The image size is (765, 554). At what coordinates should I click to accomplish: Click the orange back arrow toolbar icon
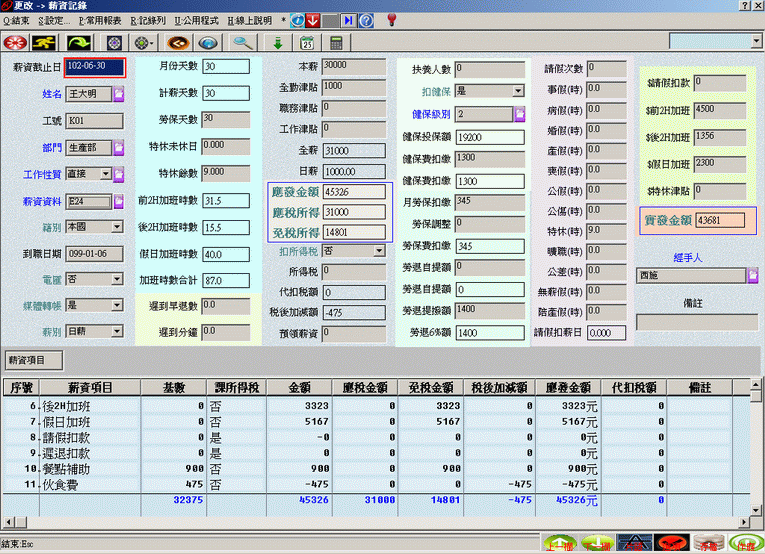click(x=178, y=43)
